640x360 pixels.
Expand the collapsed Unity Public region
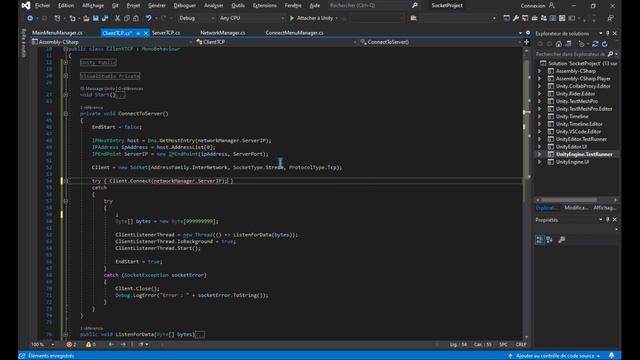click(66, 62)
